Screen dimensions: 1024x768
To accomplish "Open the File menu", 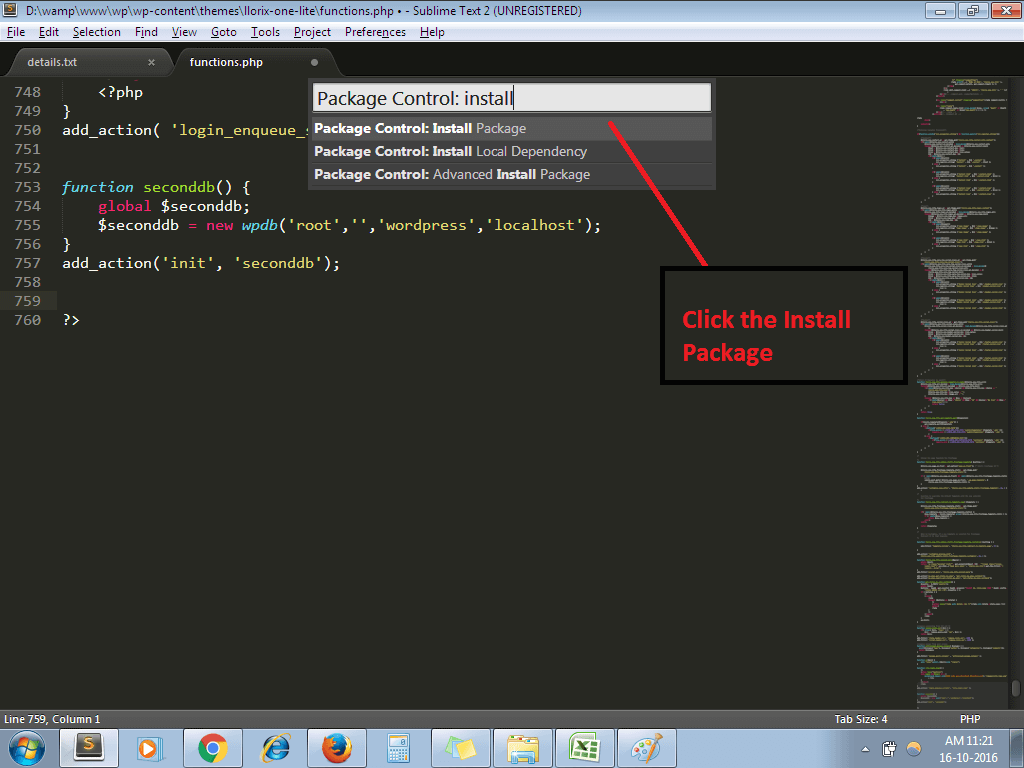I will pos(16,32).
